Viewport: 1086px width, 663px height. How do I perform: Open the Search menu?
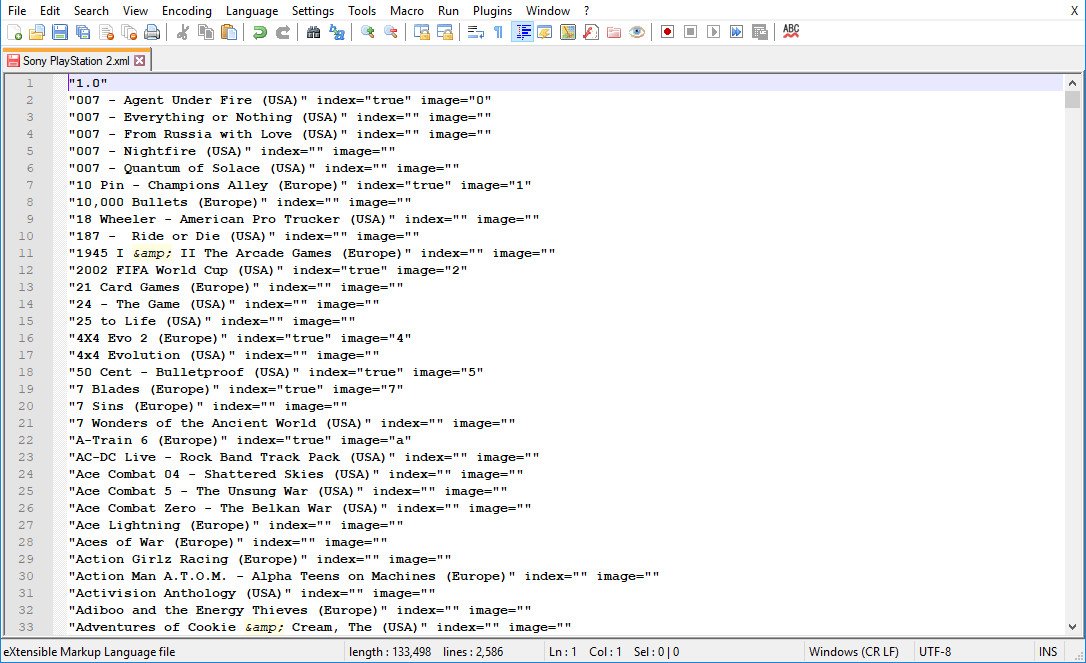(91, 10)
